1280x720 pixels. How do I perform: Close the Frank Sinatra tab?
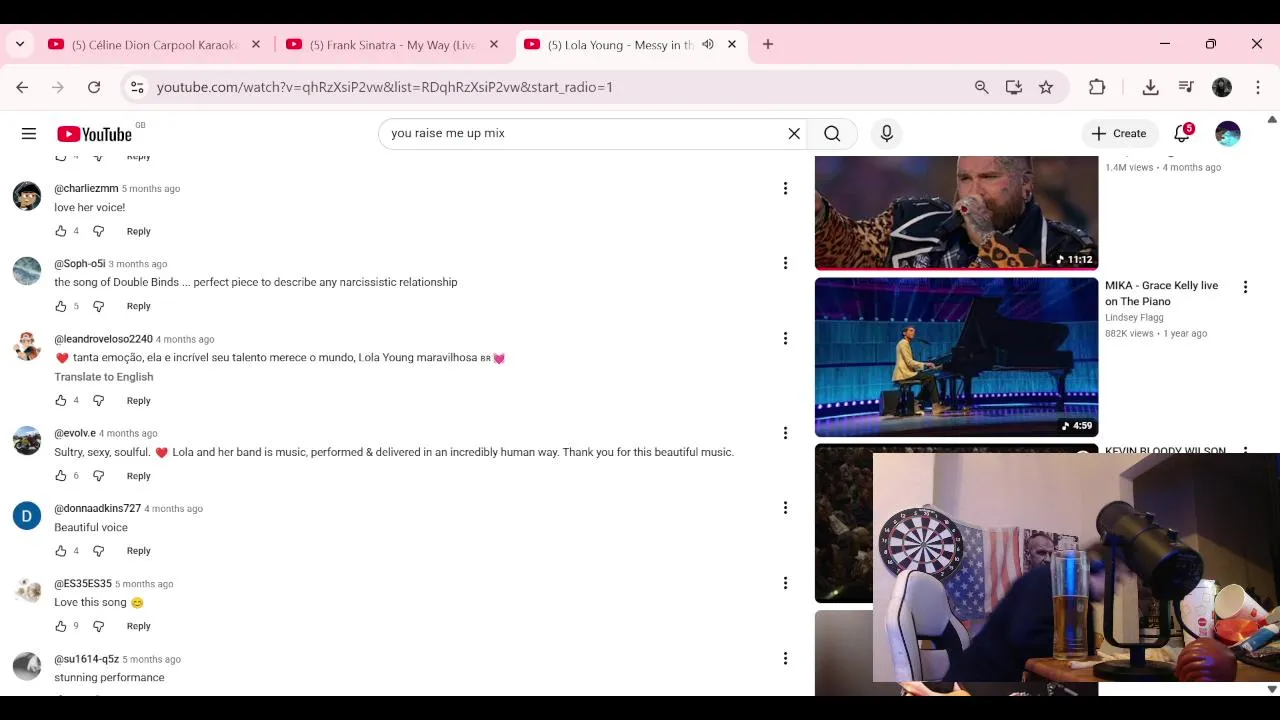(x=494, y=45)
